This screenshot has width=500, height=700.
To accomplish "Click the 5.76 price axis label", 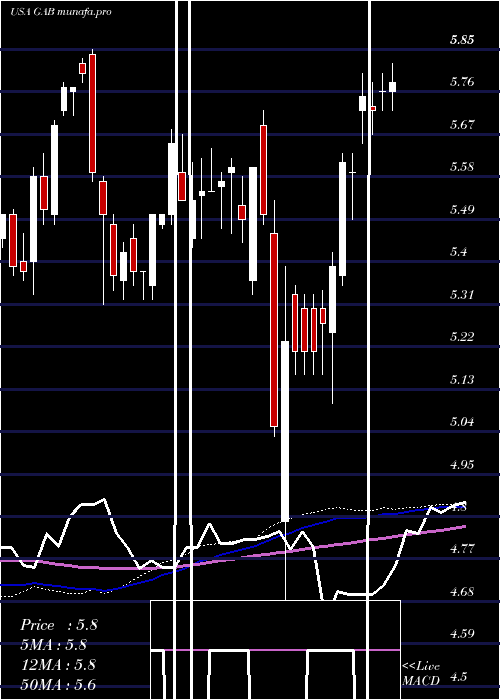I will point(462,82).
